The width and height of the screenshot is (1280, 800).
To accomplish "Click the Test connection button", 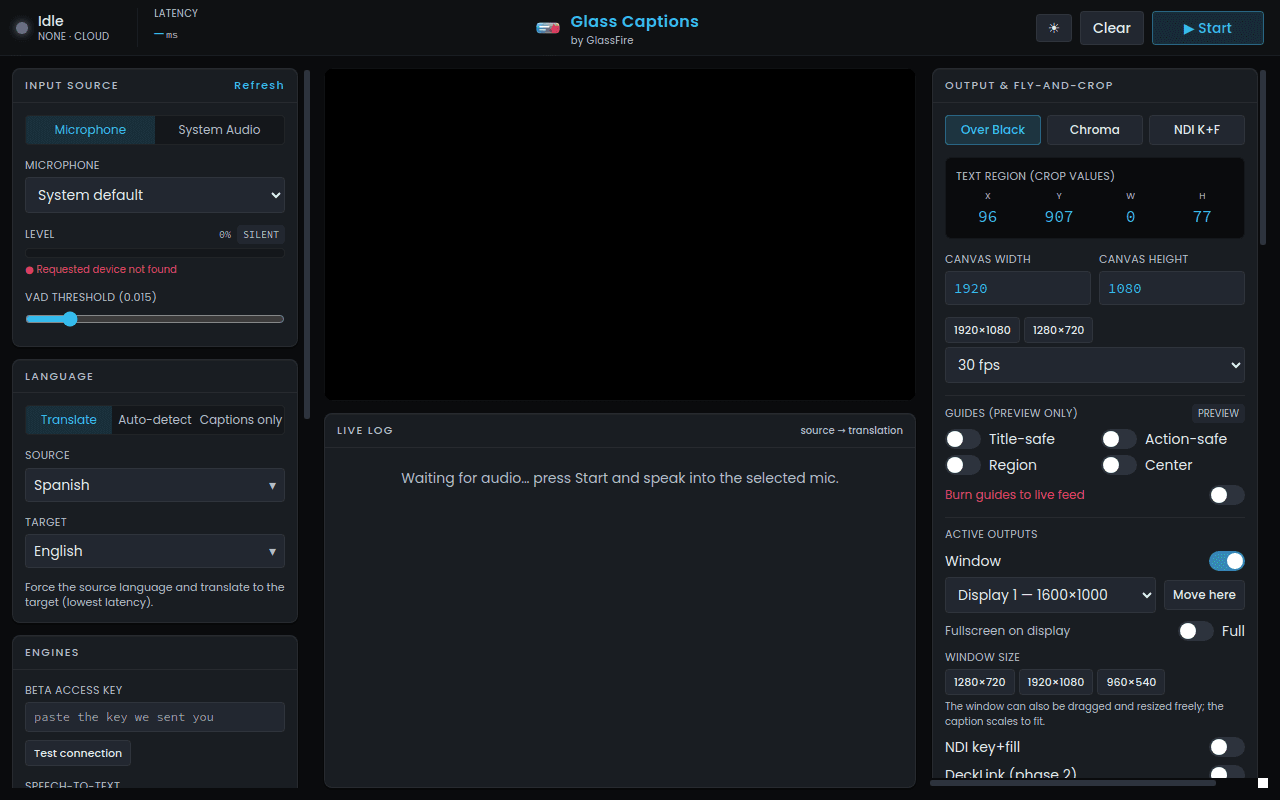I will (x=78, y=753).
